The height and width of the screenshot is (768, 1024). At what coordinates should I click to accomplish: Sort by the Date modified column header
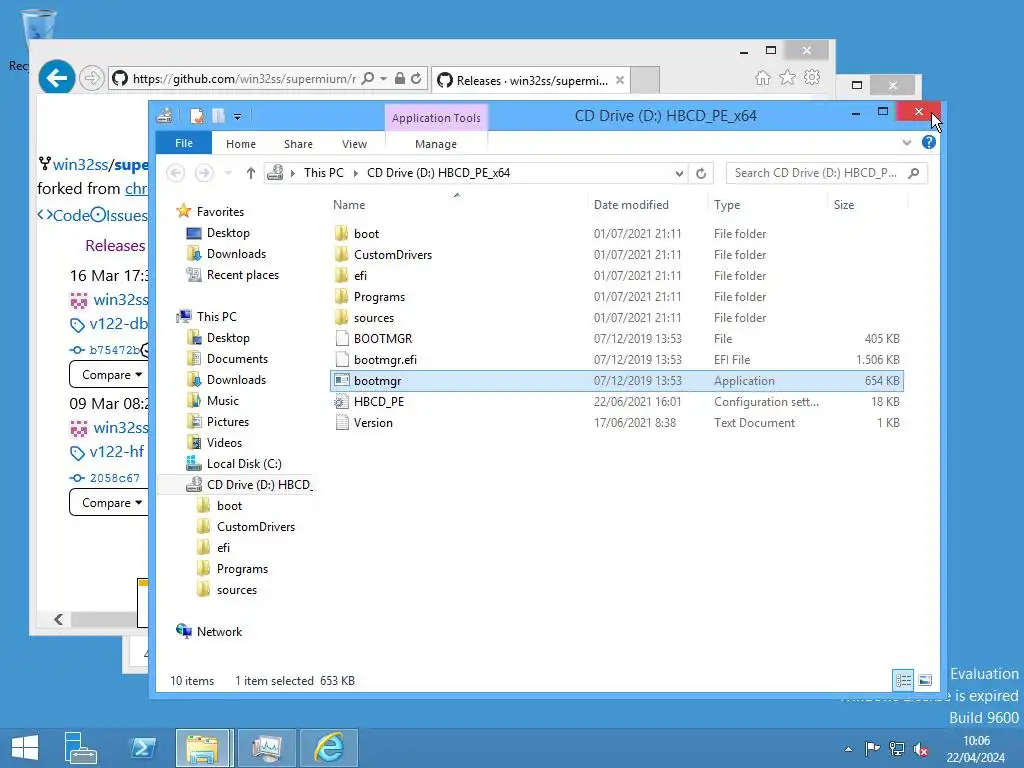click(647, 204)
